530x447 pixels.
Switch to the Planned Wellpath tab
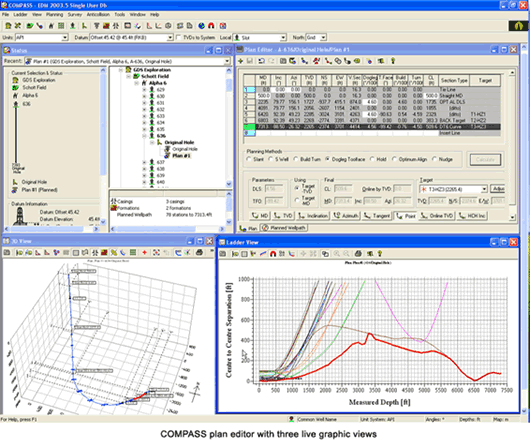coord(284,228)
